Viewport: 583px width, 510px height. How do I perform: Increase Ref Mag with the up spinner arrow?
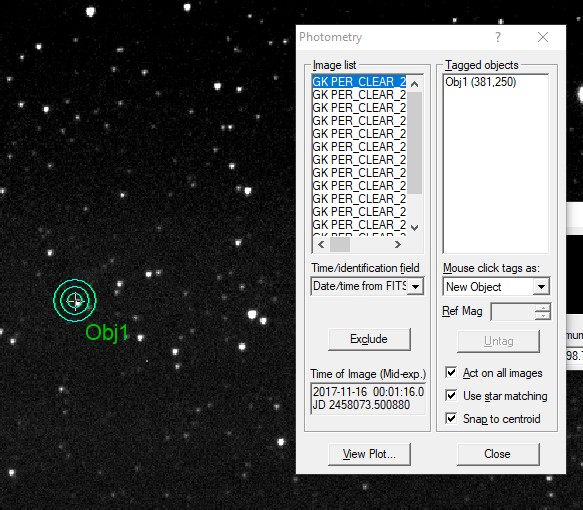coord(543,308)
